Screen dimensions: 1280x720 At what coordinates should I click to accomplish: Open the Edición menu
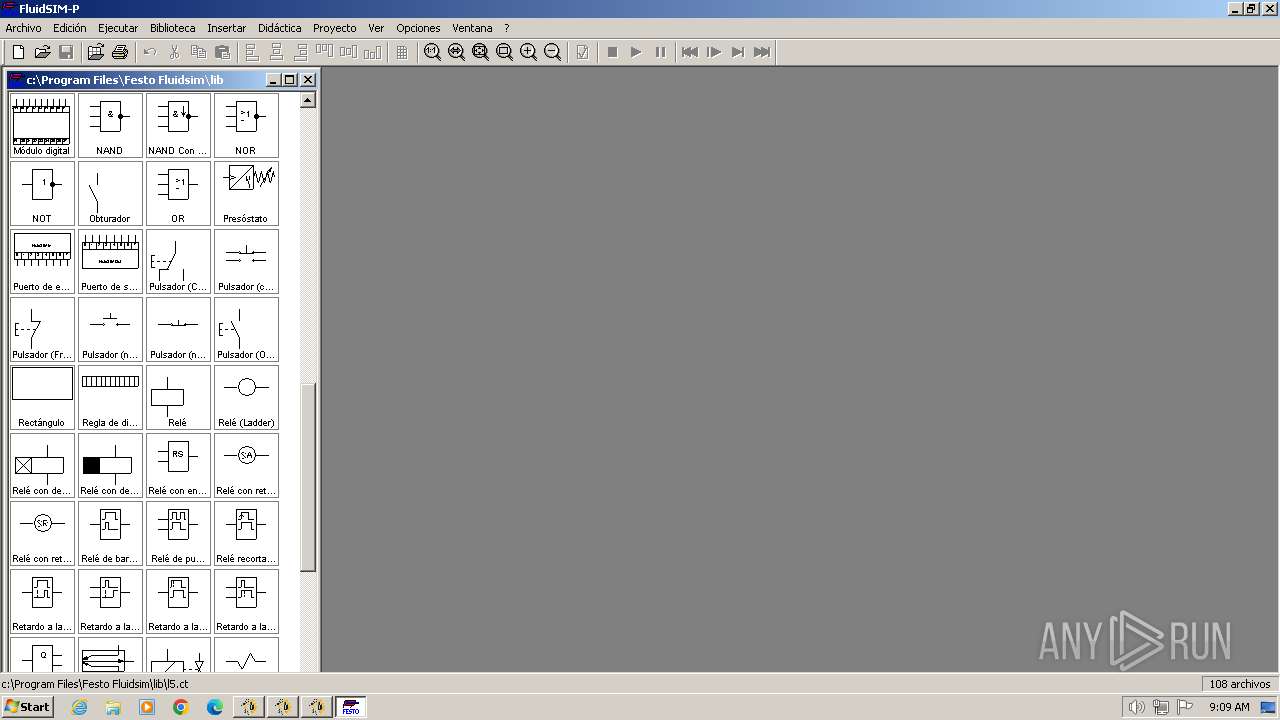[70, 28]
